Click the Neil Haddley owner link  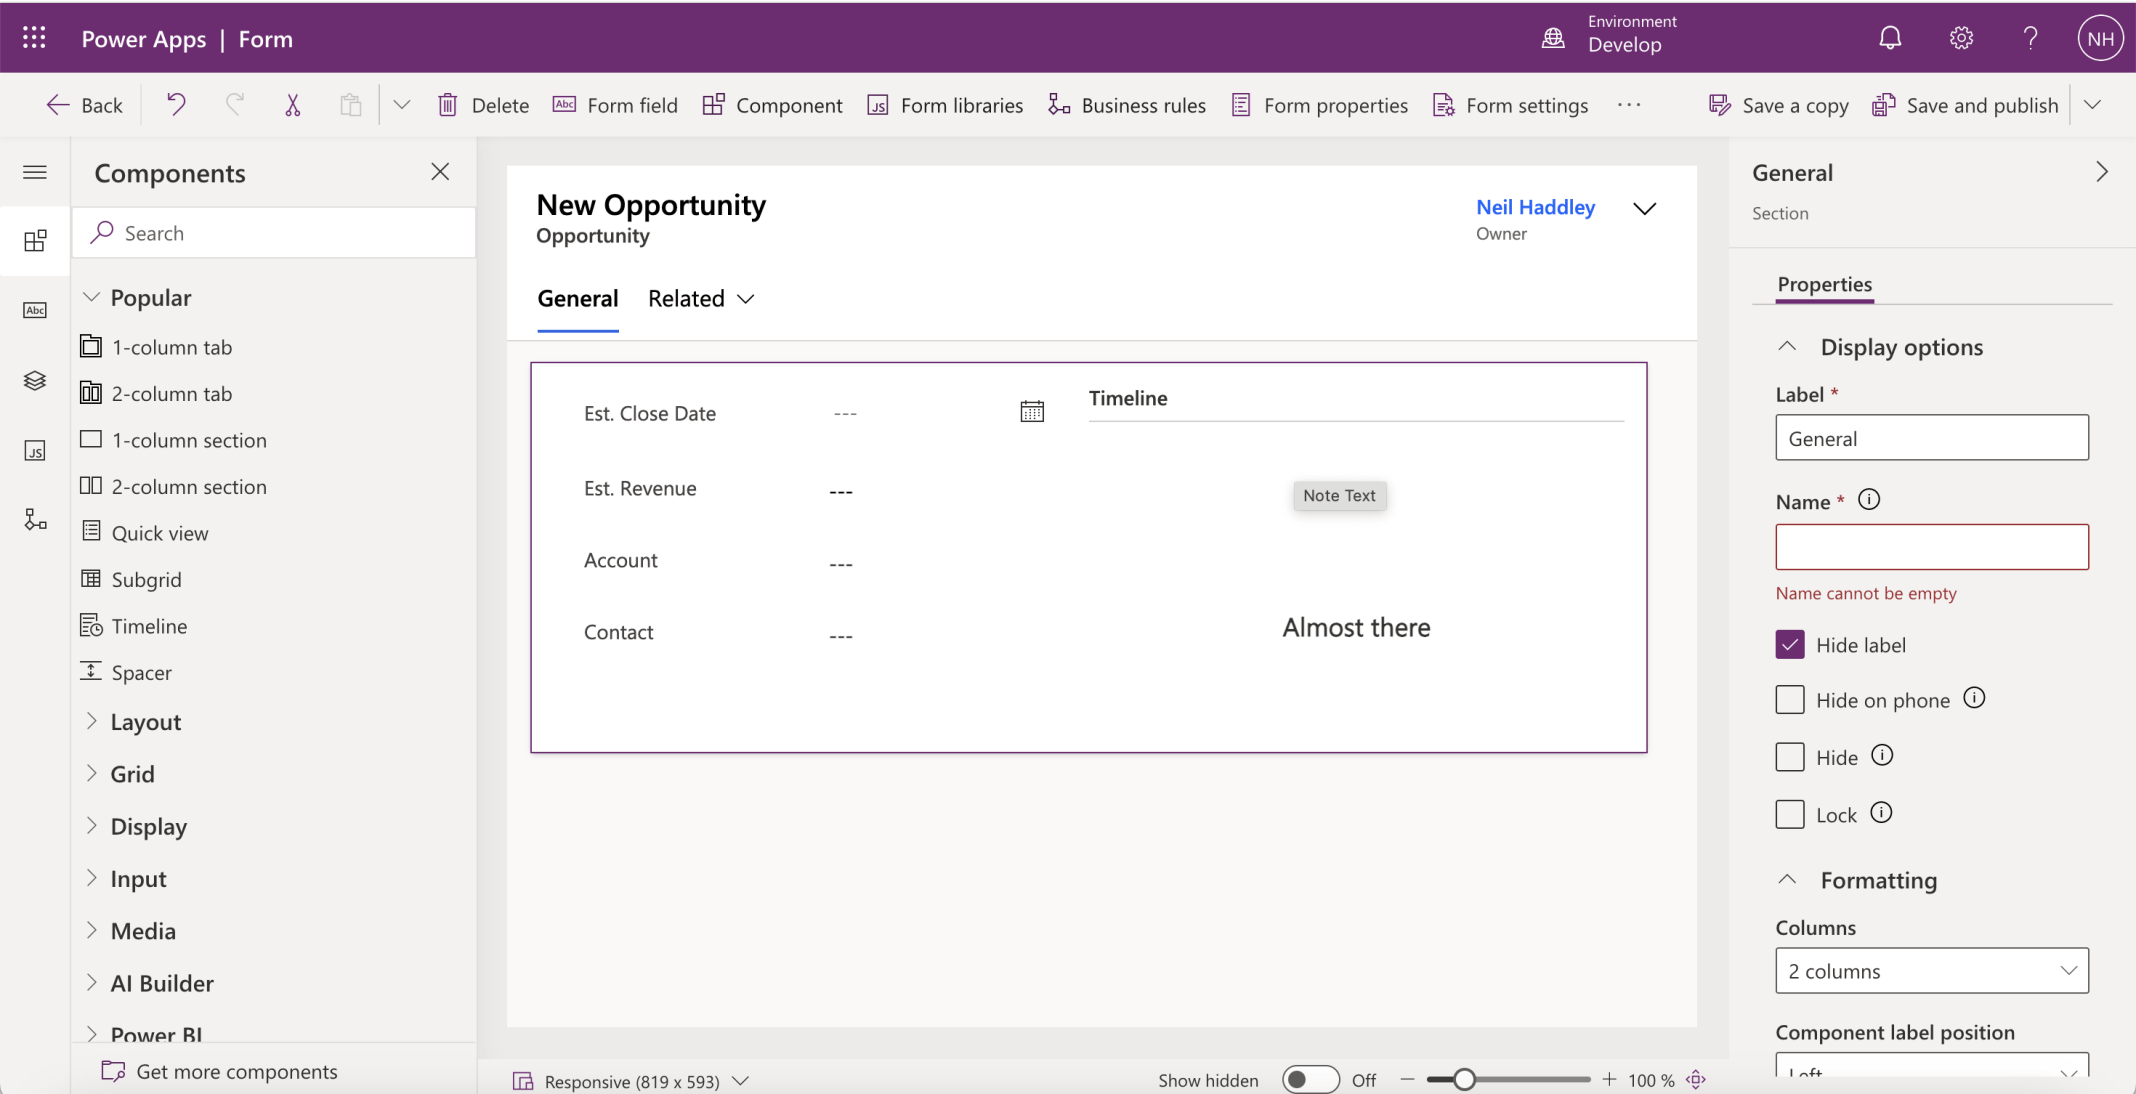click(1536, 207)
